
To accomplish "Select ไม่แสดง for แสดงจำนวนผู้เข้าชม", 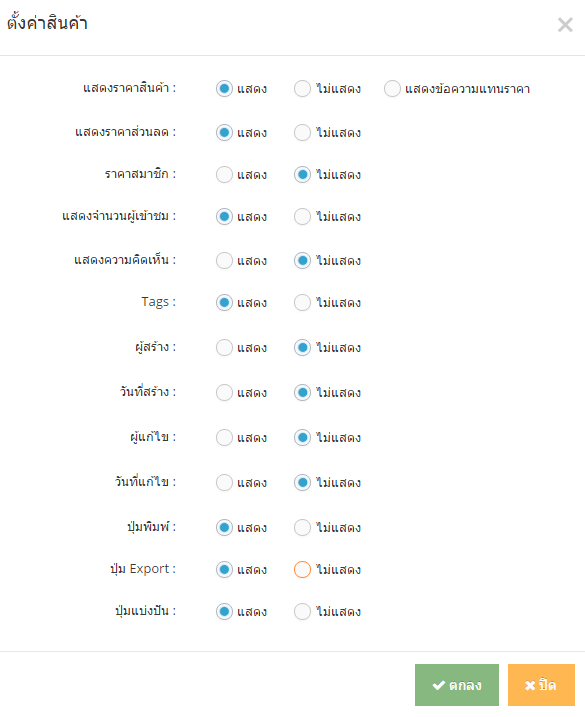I will coord(302,217).
